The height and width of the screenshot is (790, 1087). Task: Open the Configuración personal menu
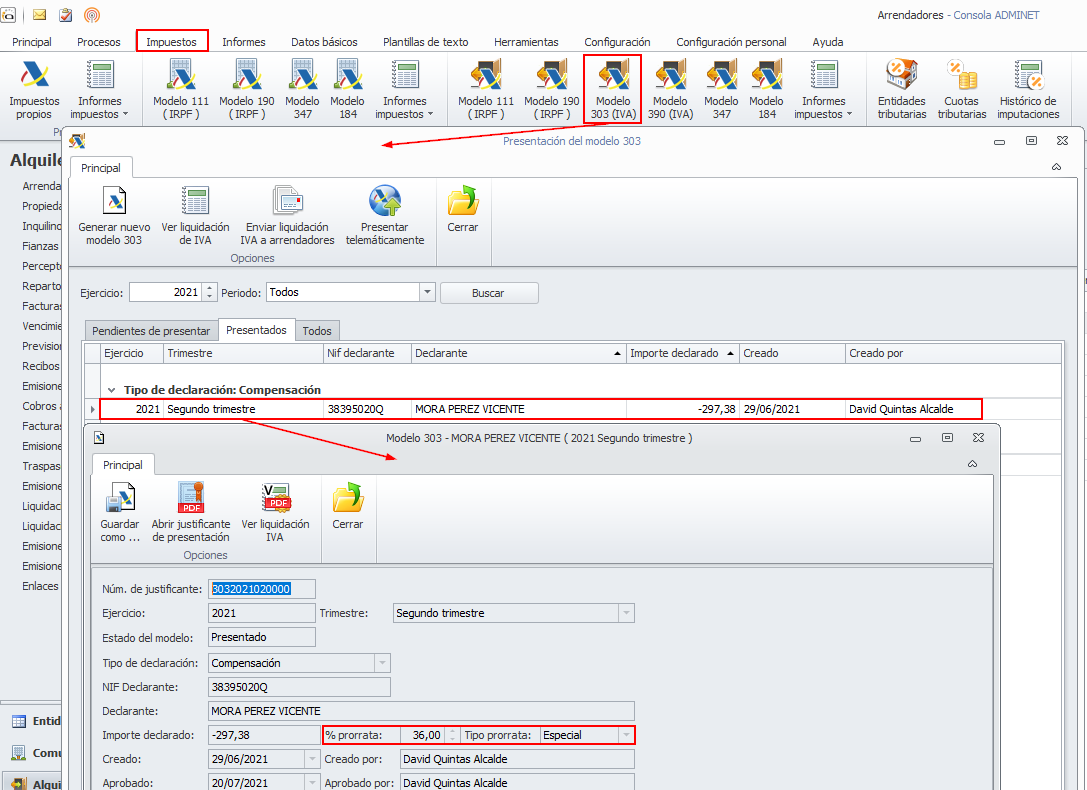pos(731,42)
